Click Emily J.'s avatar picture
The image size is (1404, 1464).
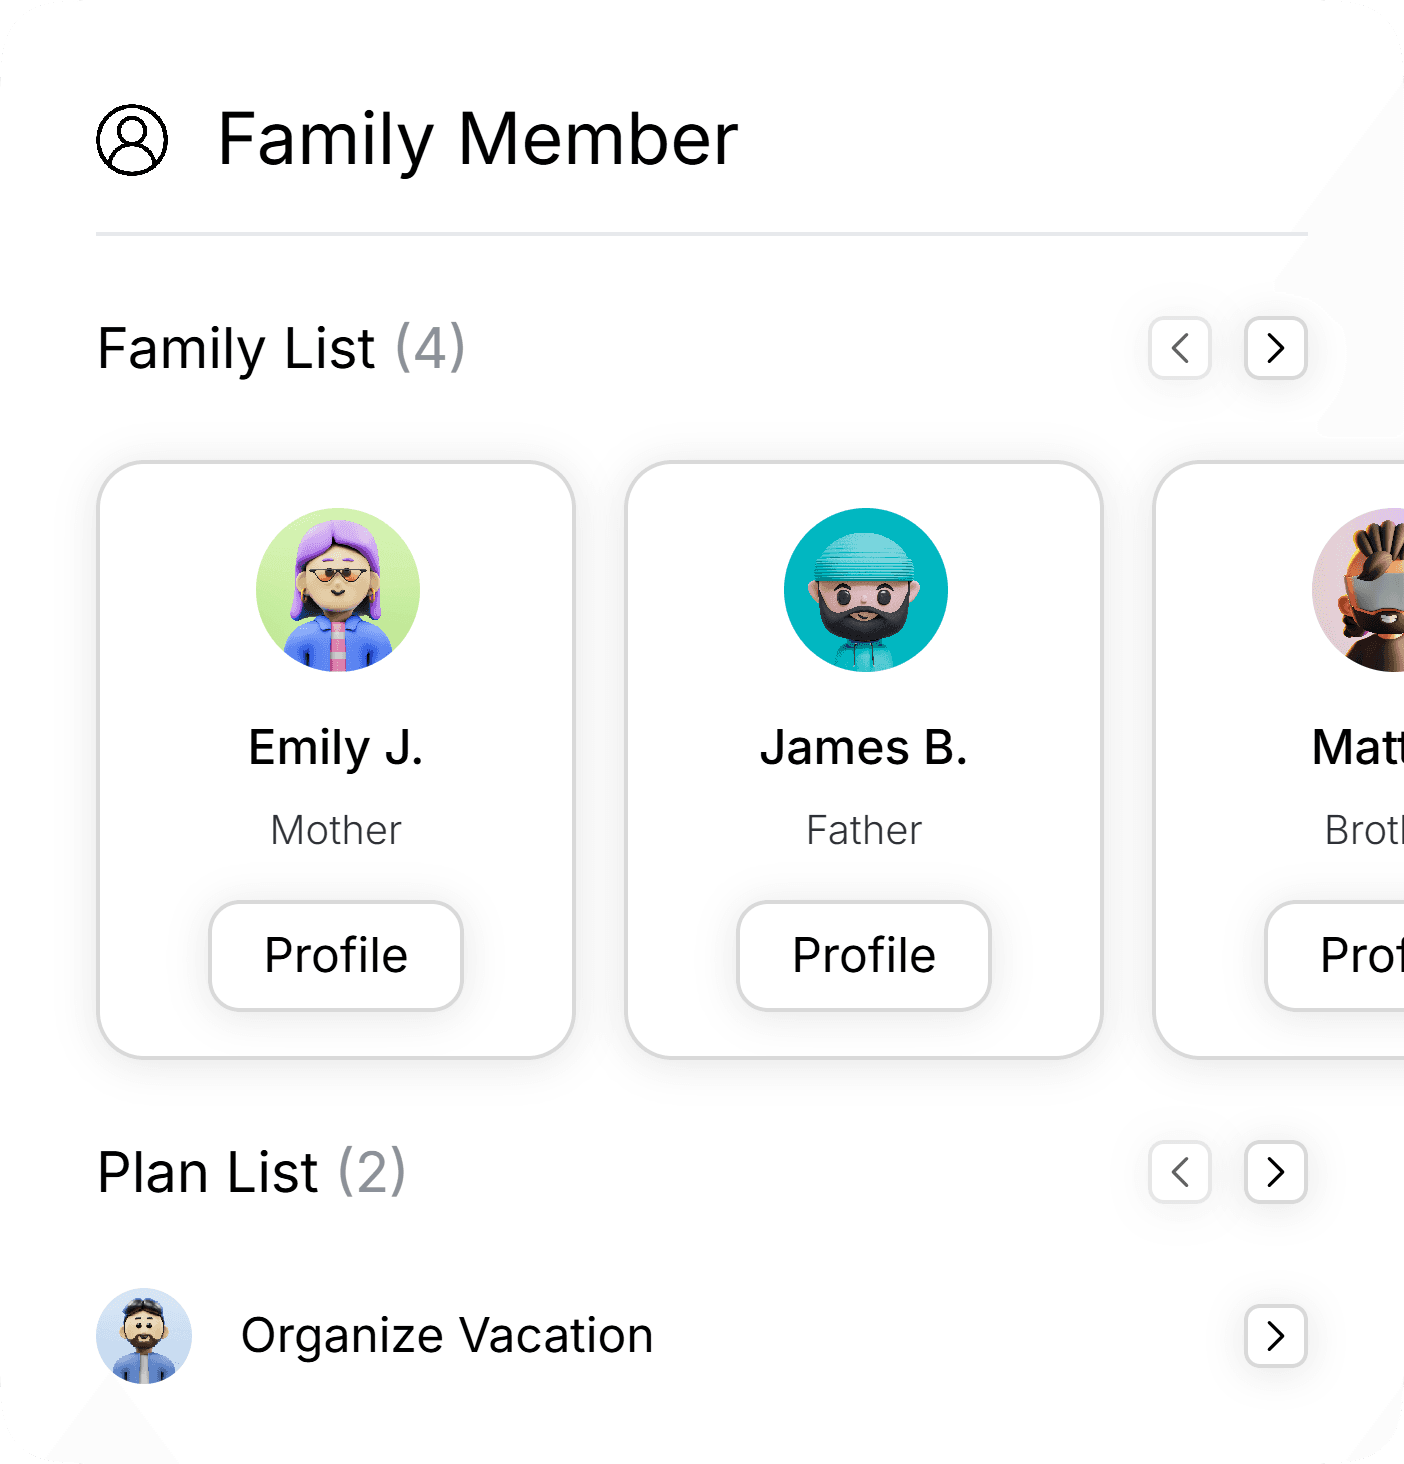pyautogui.click(x=336, y=590)
